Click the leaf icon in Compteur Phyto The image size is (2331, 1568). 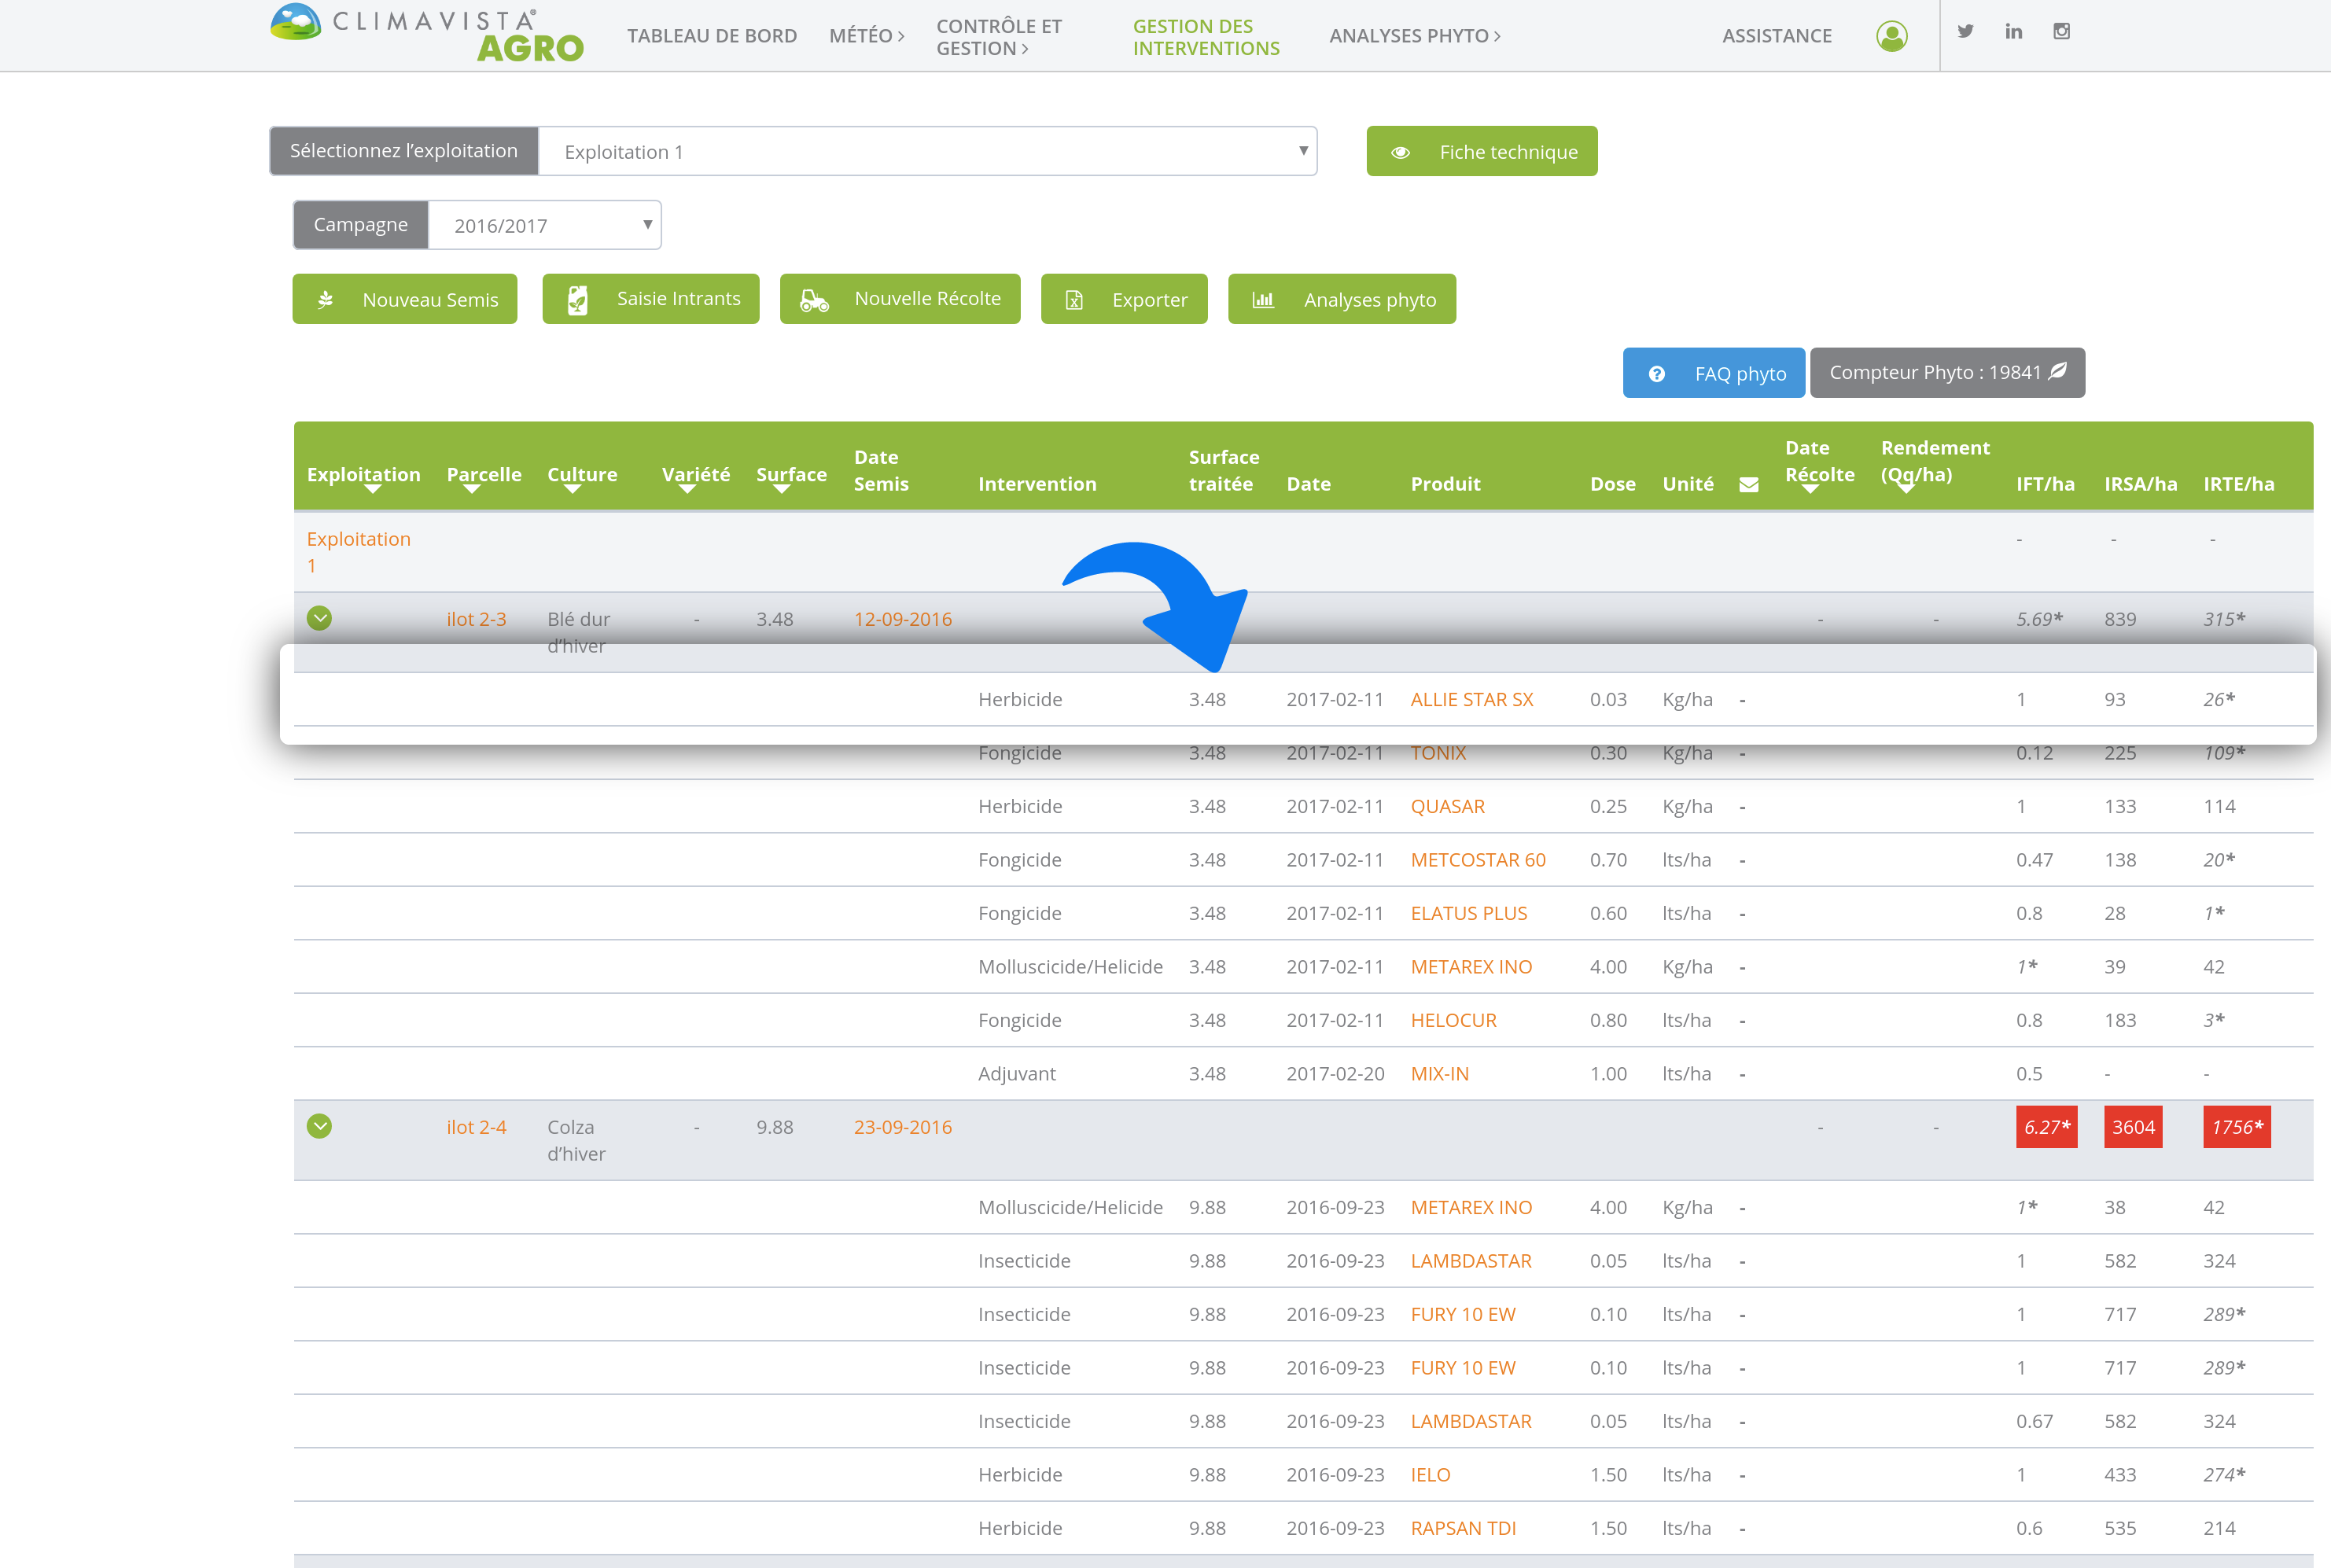[2057, 371]
